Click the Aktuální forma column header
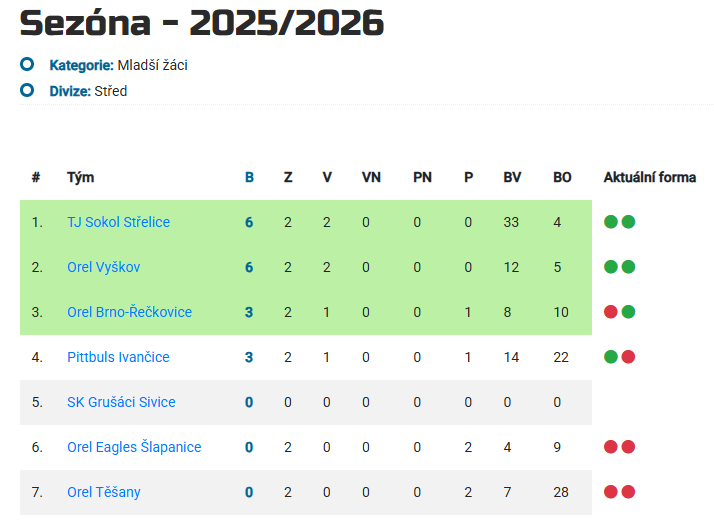 [x=649, y=177]
